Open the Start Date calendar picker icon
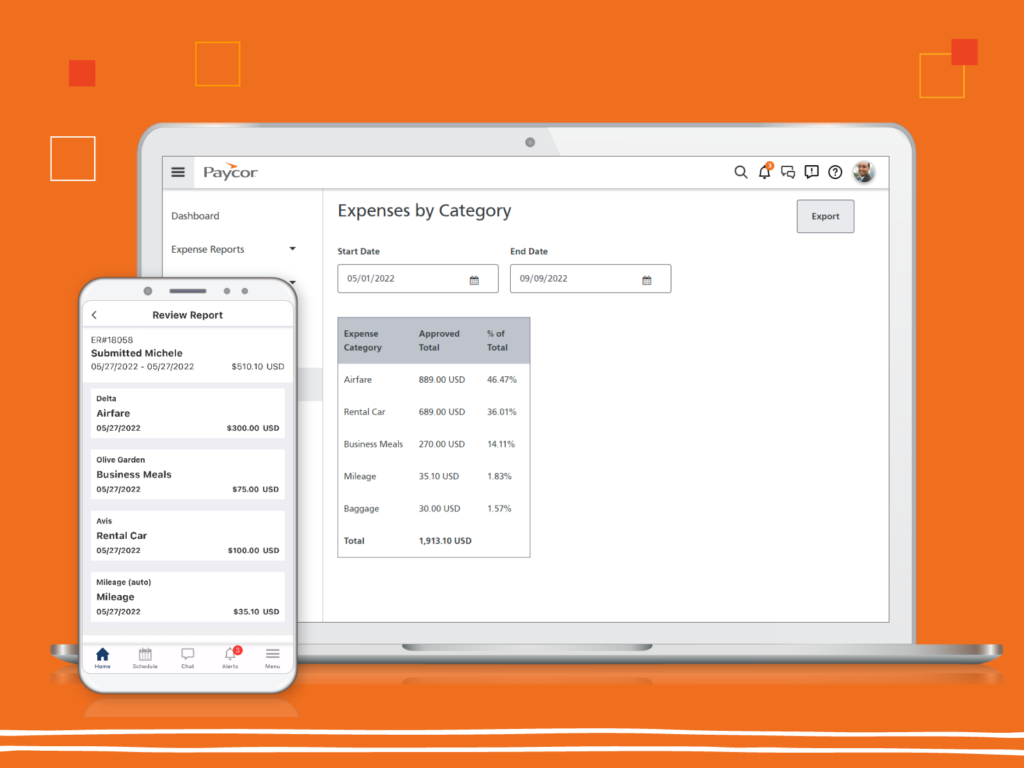1024x768 pixels. 474,280
